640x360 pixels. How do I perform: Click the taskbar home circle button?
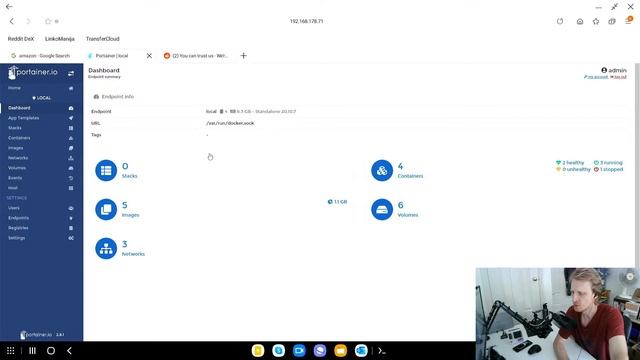pyautogui.click(x=51, y=351)
